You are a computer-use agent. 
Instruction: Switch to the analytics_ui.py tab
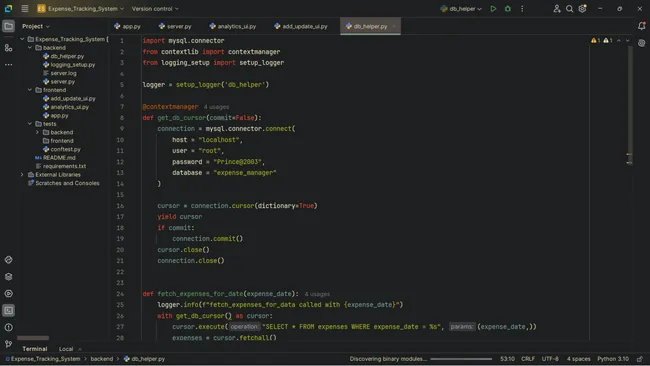(x=233, y=26)
